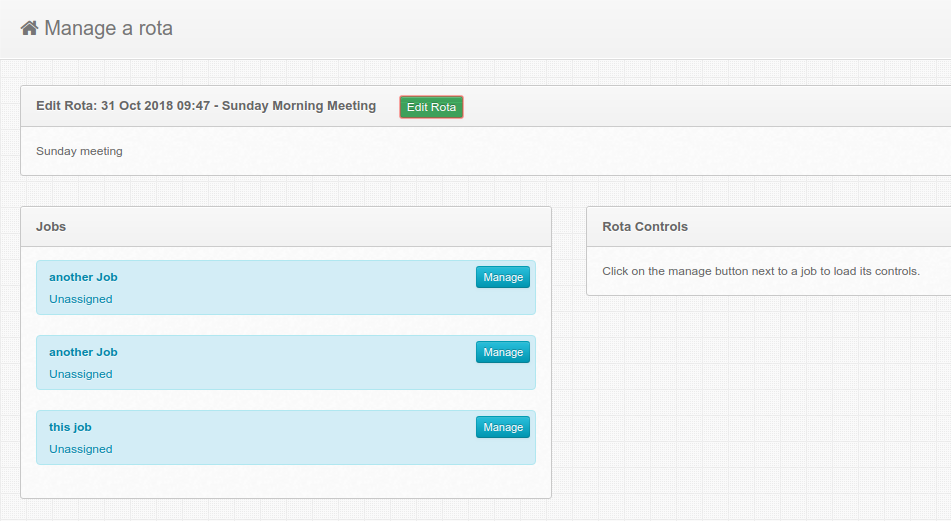Click the this job title text

click(70, 427)
